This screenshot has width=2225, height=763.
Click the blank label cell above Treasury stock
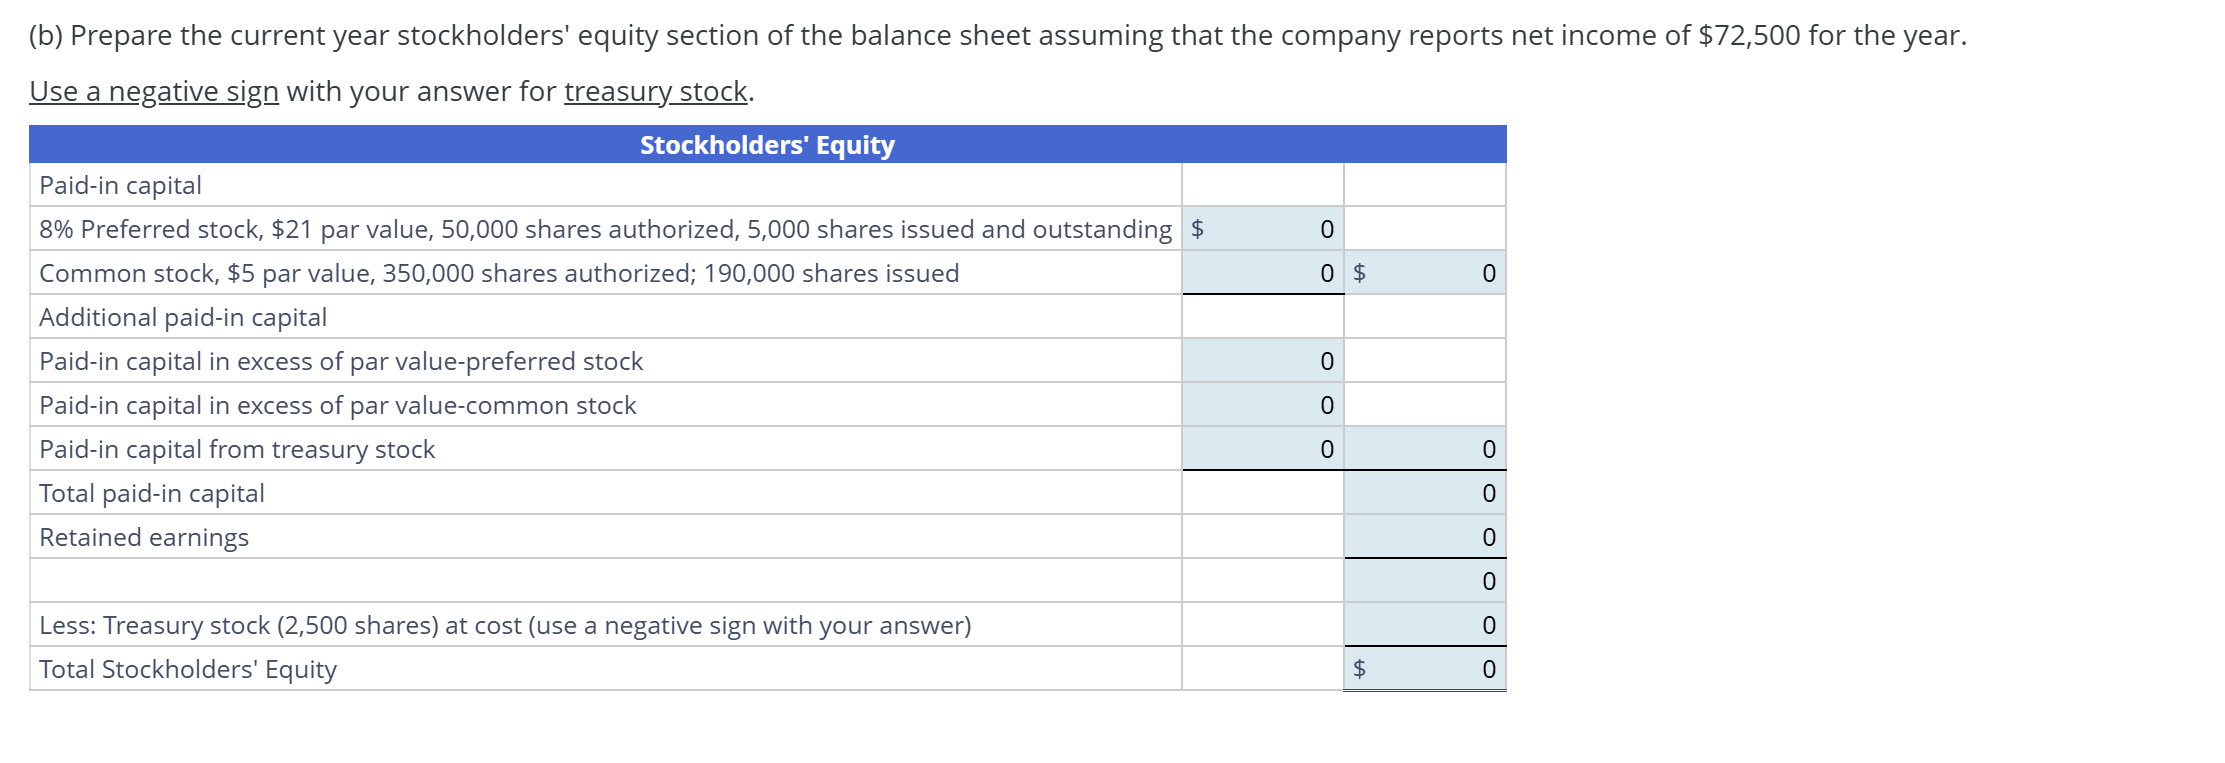pos(606,581)
